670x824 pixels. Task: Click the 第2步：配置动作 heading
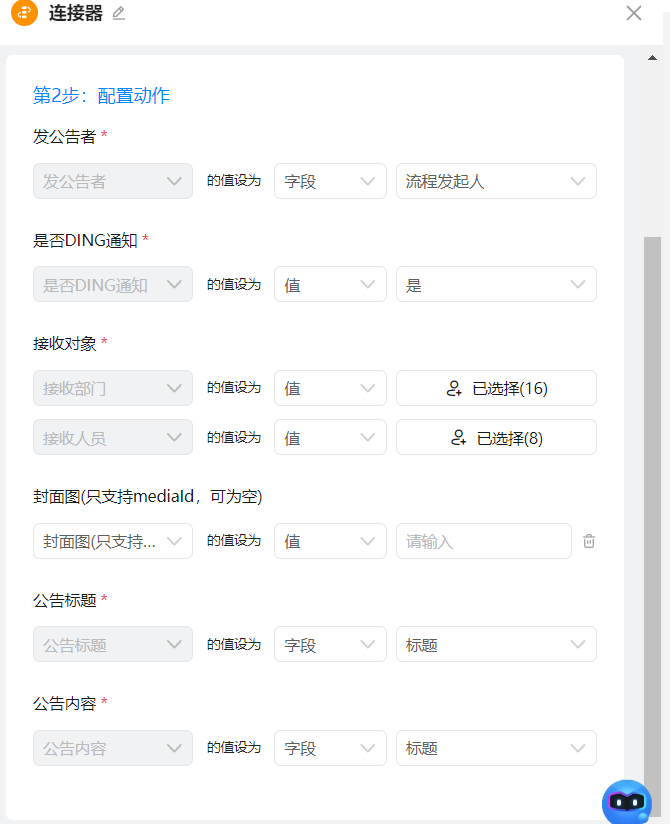[101, 96]
